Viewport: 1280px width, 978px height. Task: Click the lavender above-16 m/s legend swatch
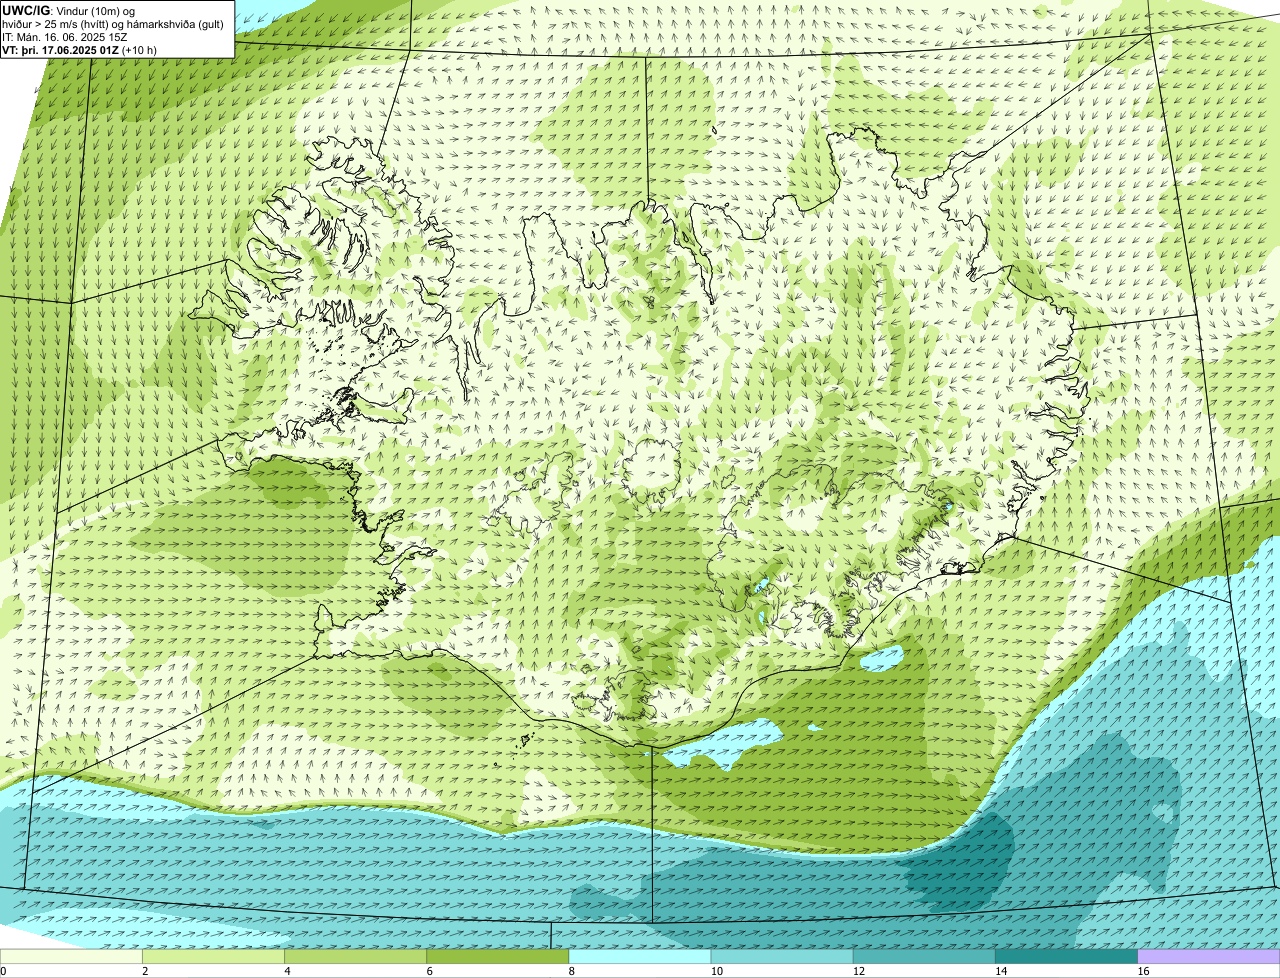[1209, 957]
